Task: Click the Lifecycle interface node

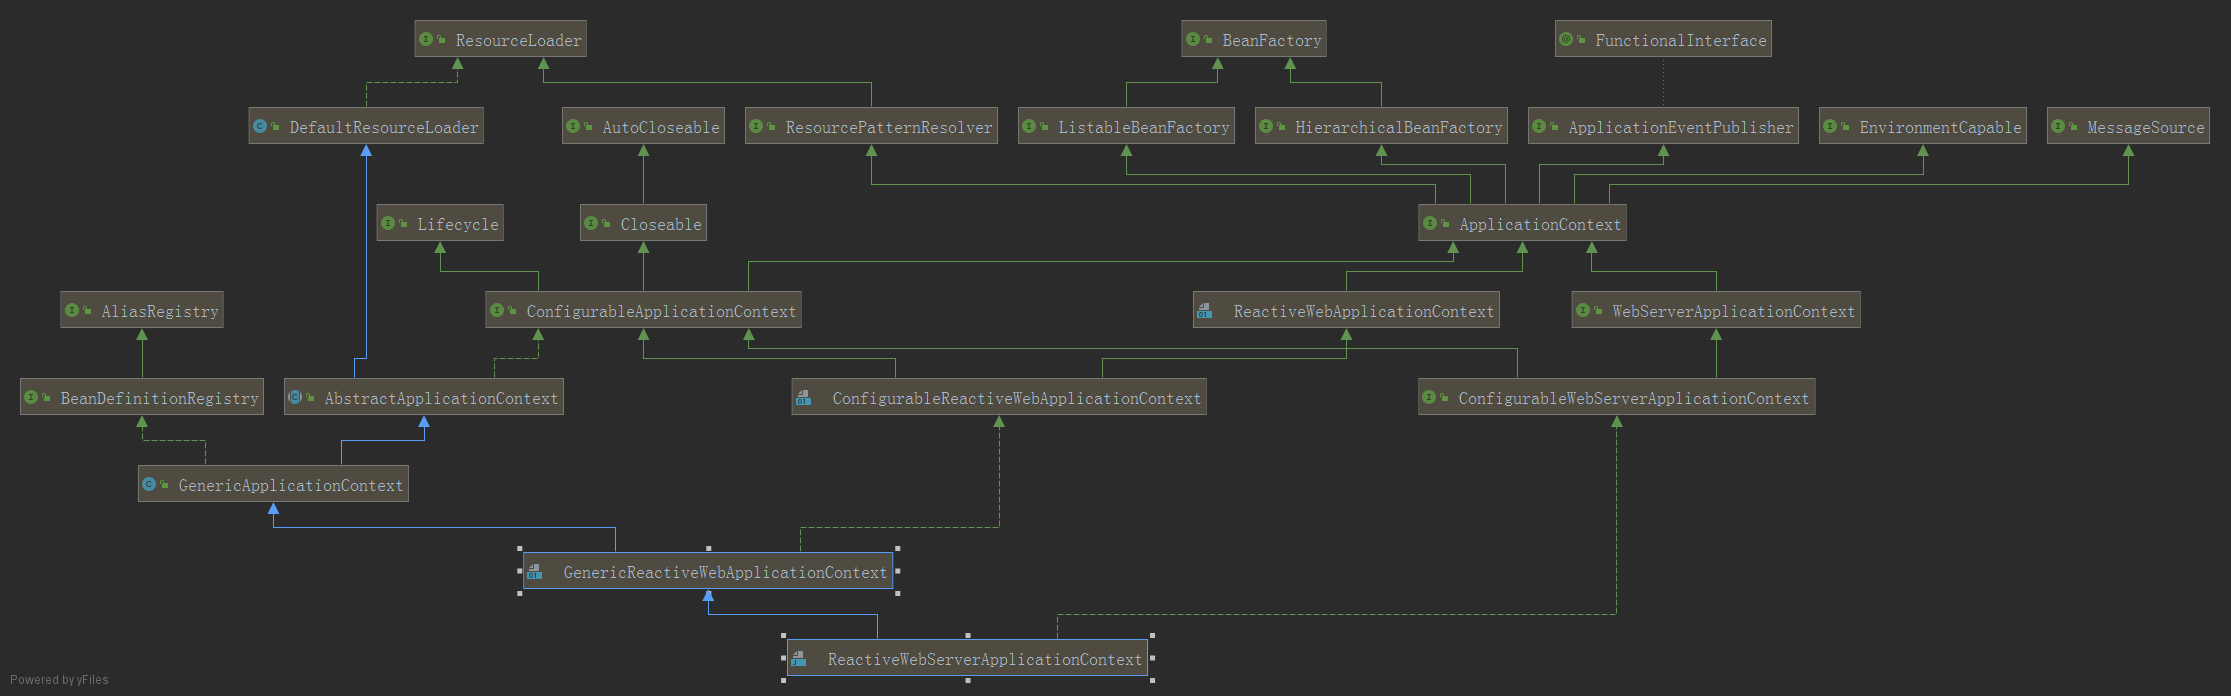Action: click(x=440, y=223)
